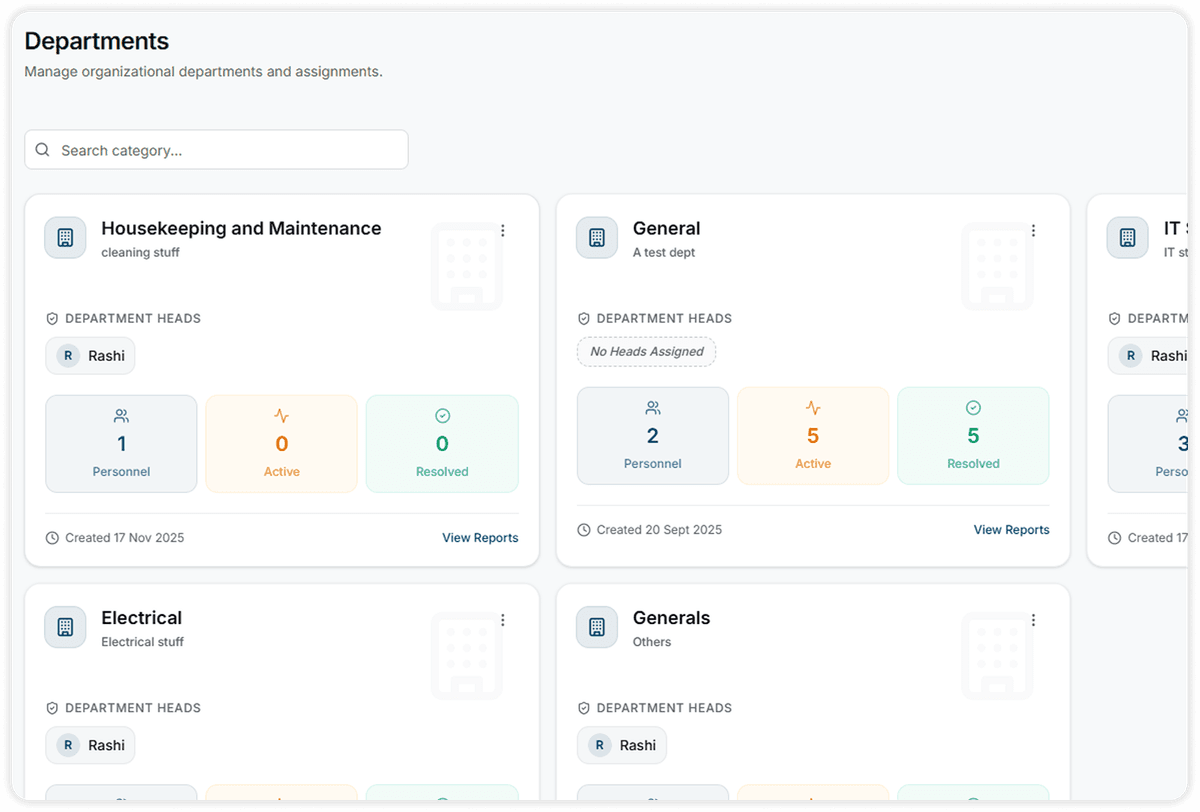Click the Housekeeping and Maintenance building icon

point(65,238)
